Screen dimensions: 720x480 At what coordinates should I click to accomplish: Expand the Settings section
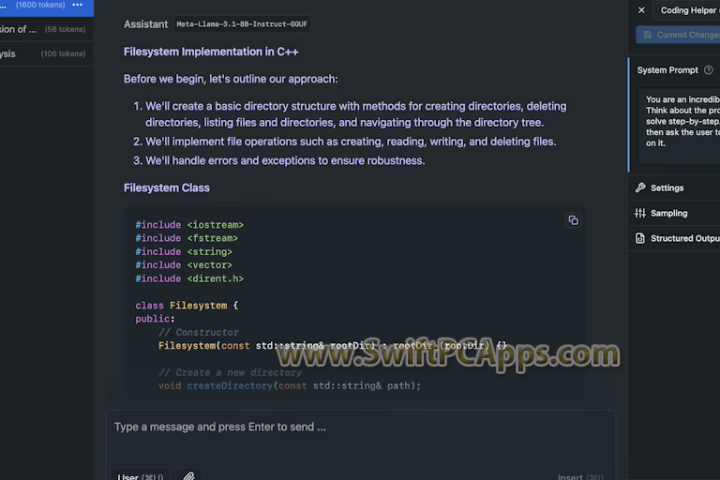674,188
